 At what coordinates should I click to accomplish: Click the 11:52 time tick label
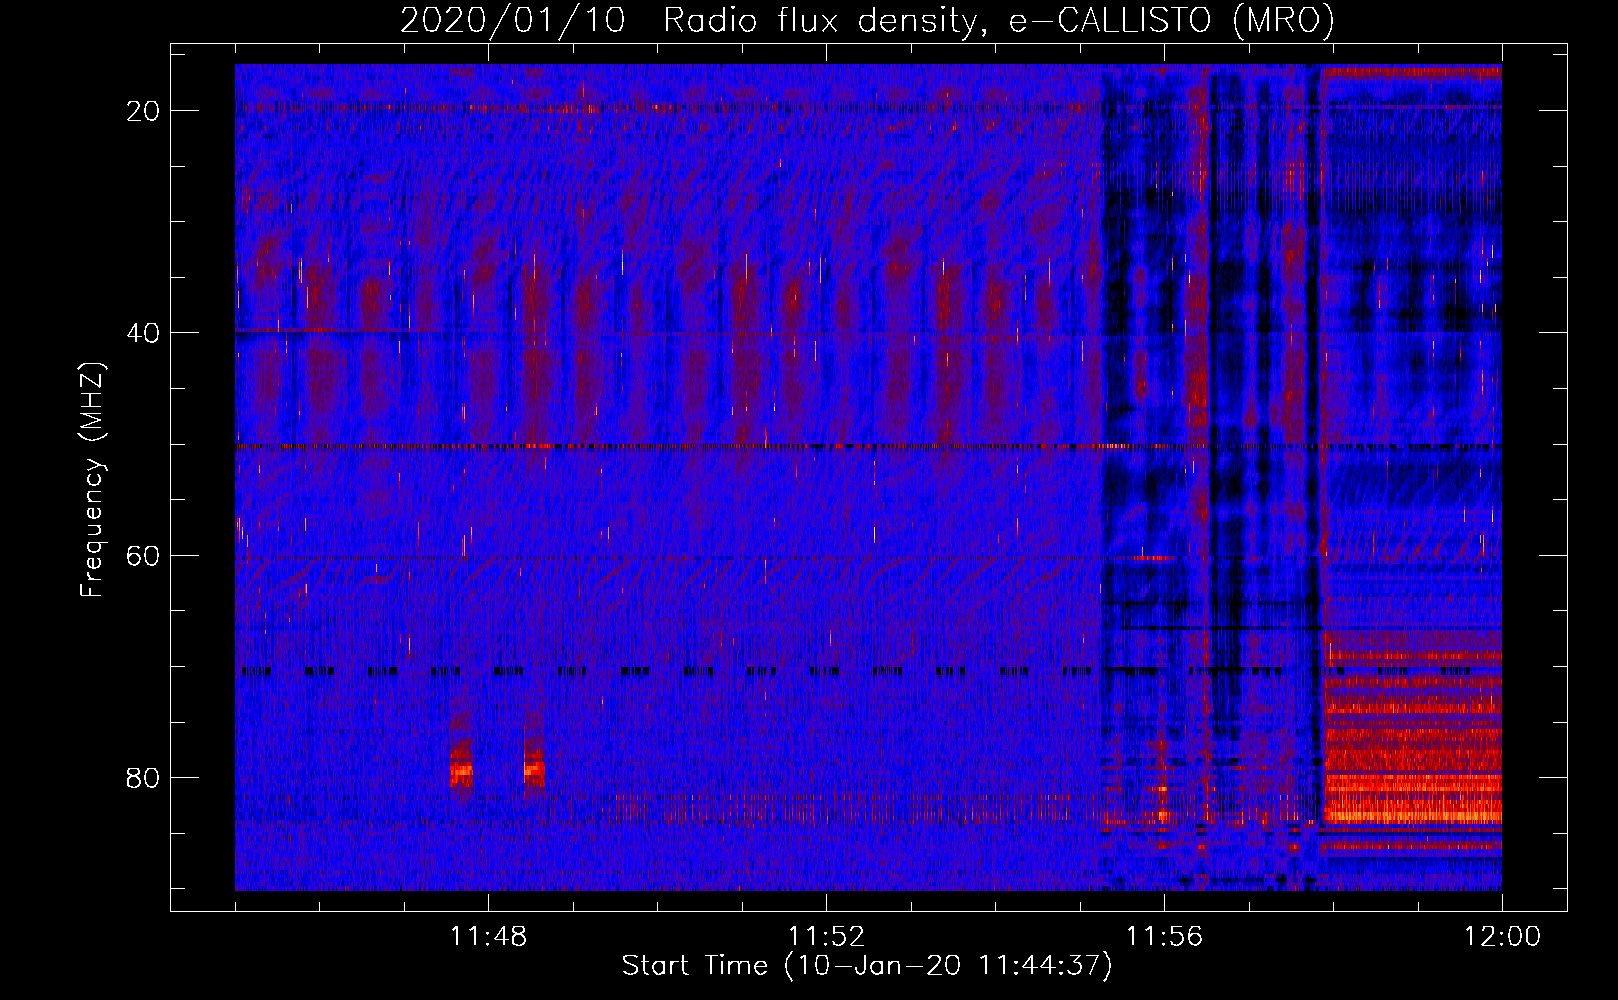(826, 937)
